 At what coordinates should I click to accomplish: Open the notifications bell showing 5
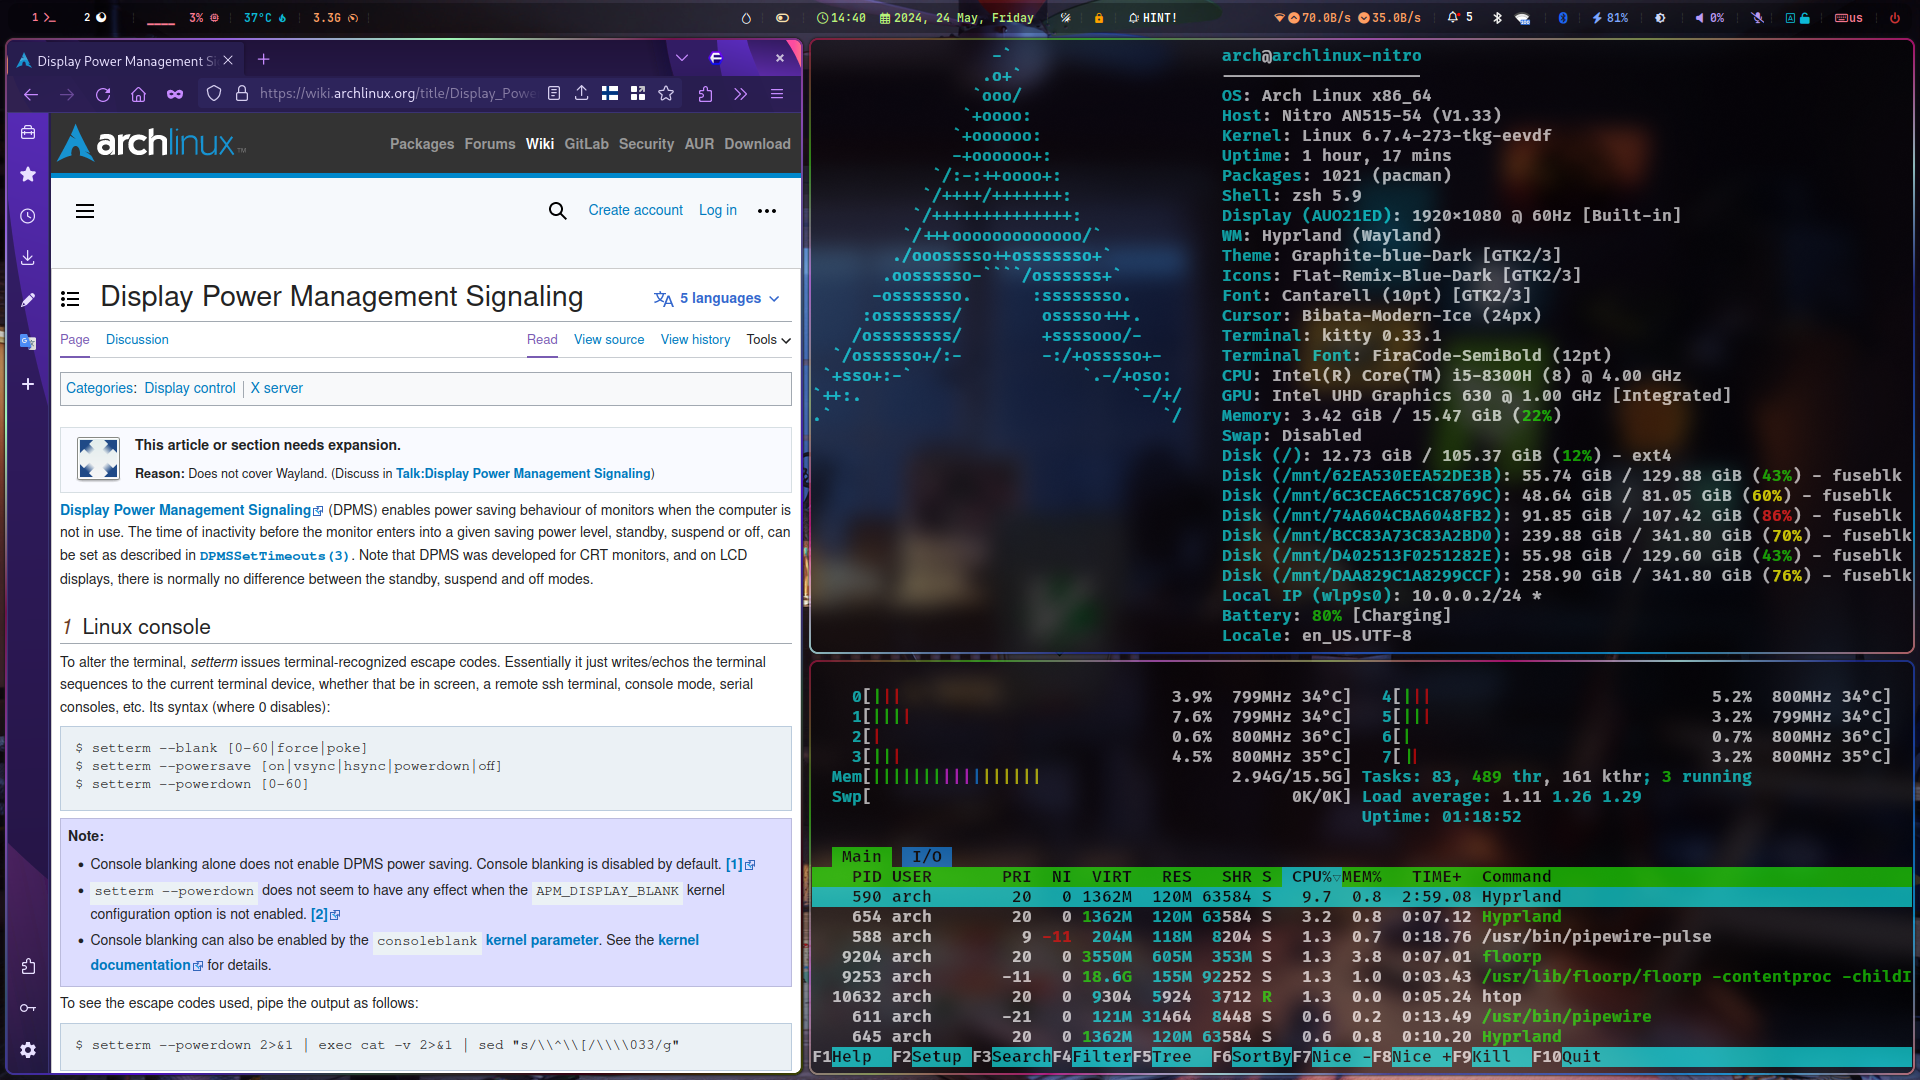pos(1460,18)
